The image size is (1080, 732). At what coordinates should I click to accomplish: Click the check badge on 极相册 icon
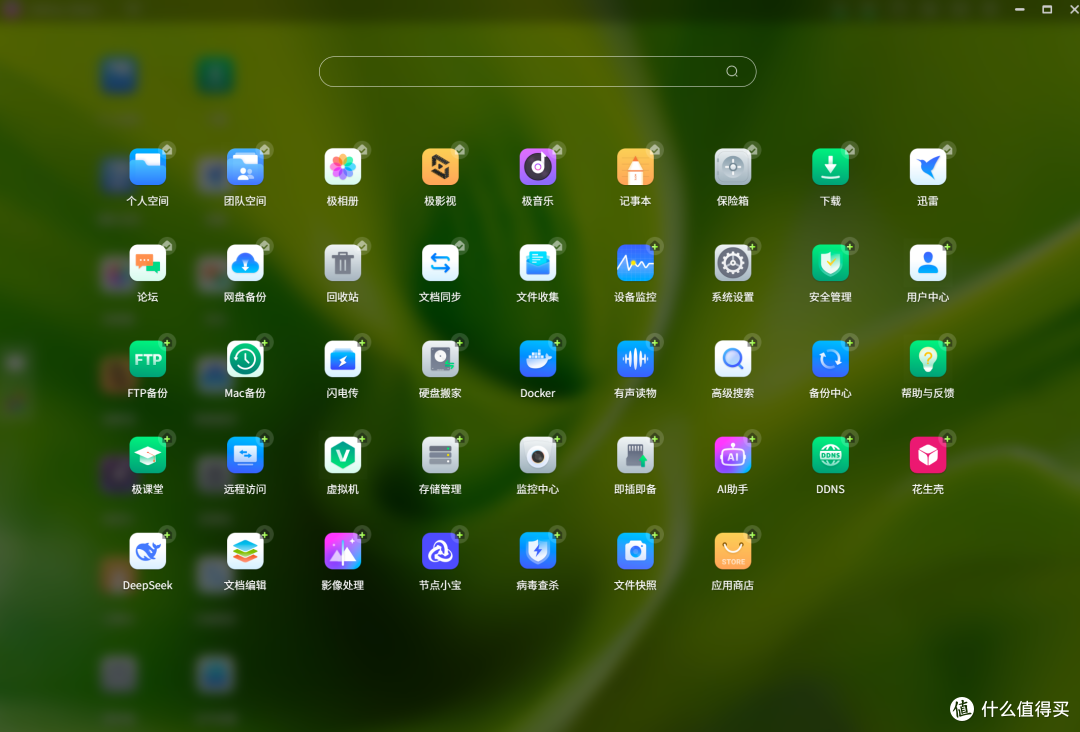pos(362,150)
